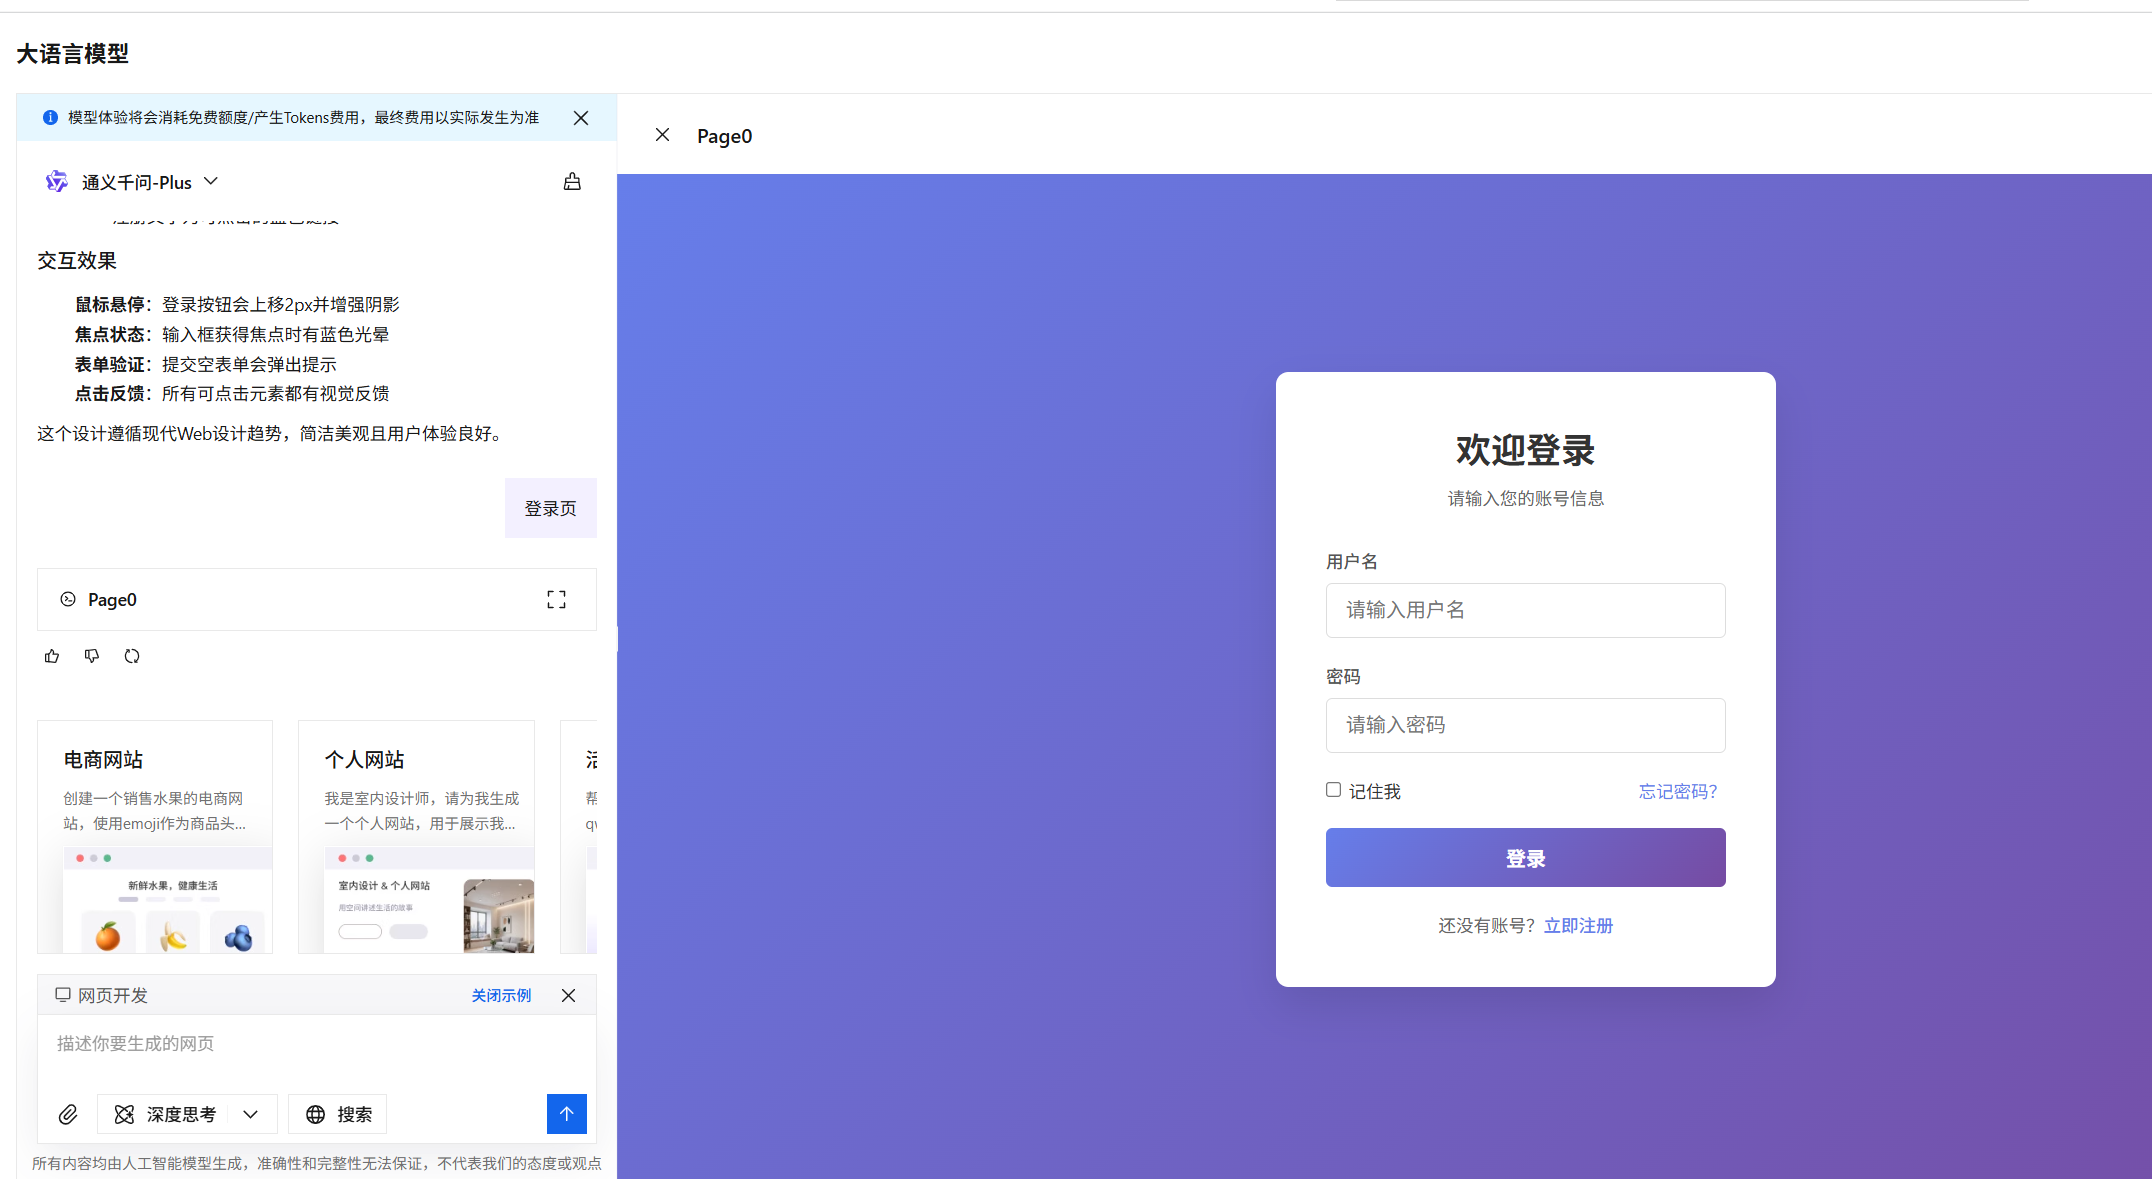Click the 请输入用户名 input field
Viewport: 2152px width, 1179px height.
tap(1525, 610)
